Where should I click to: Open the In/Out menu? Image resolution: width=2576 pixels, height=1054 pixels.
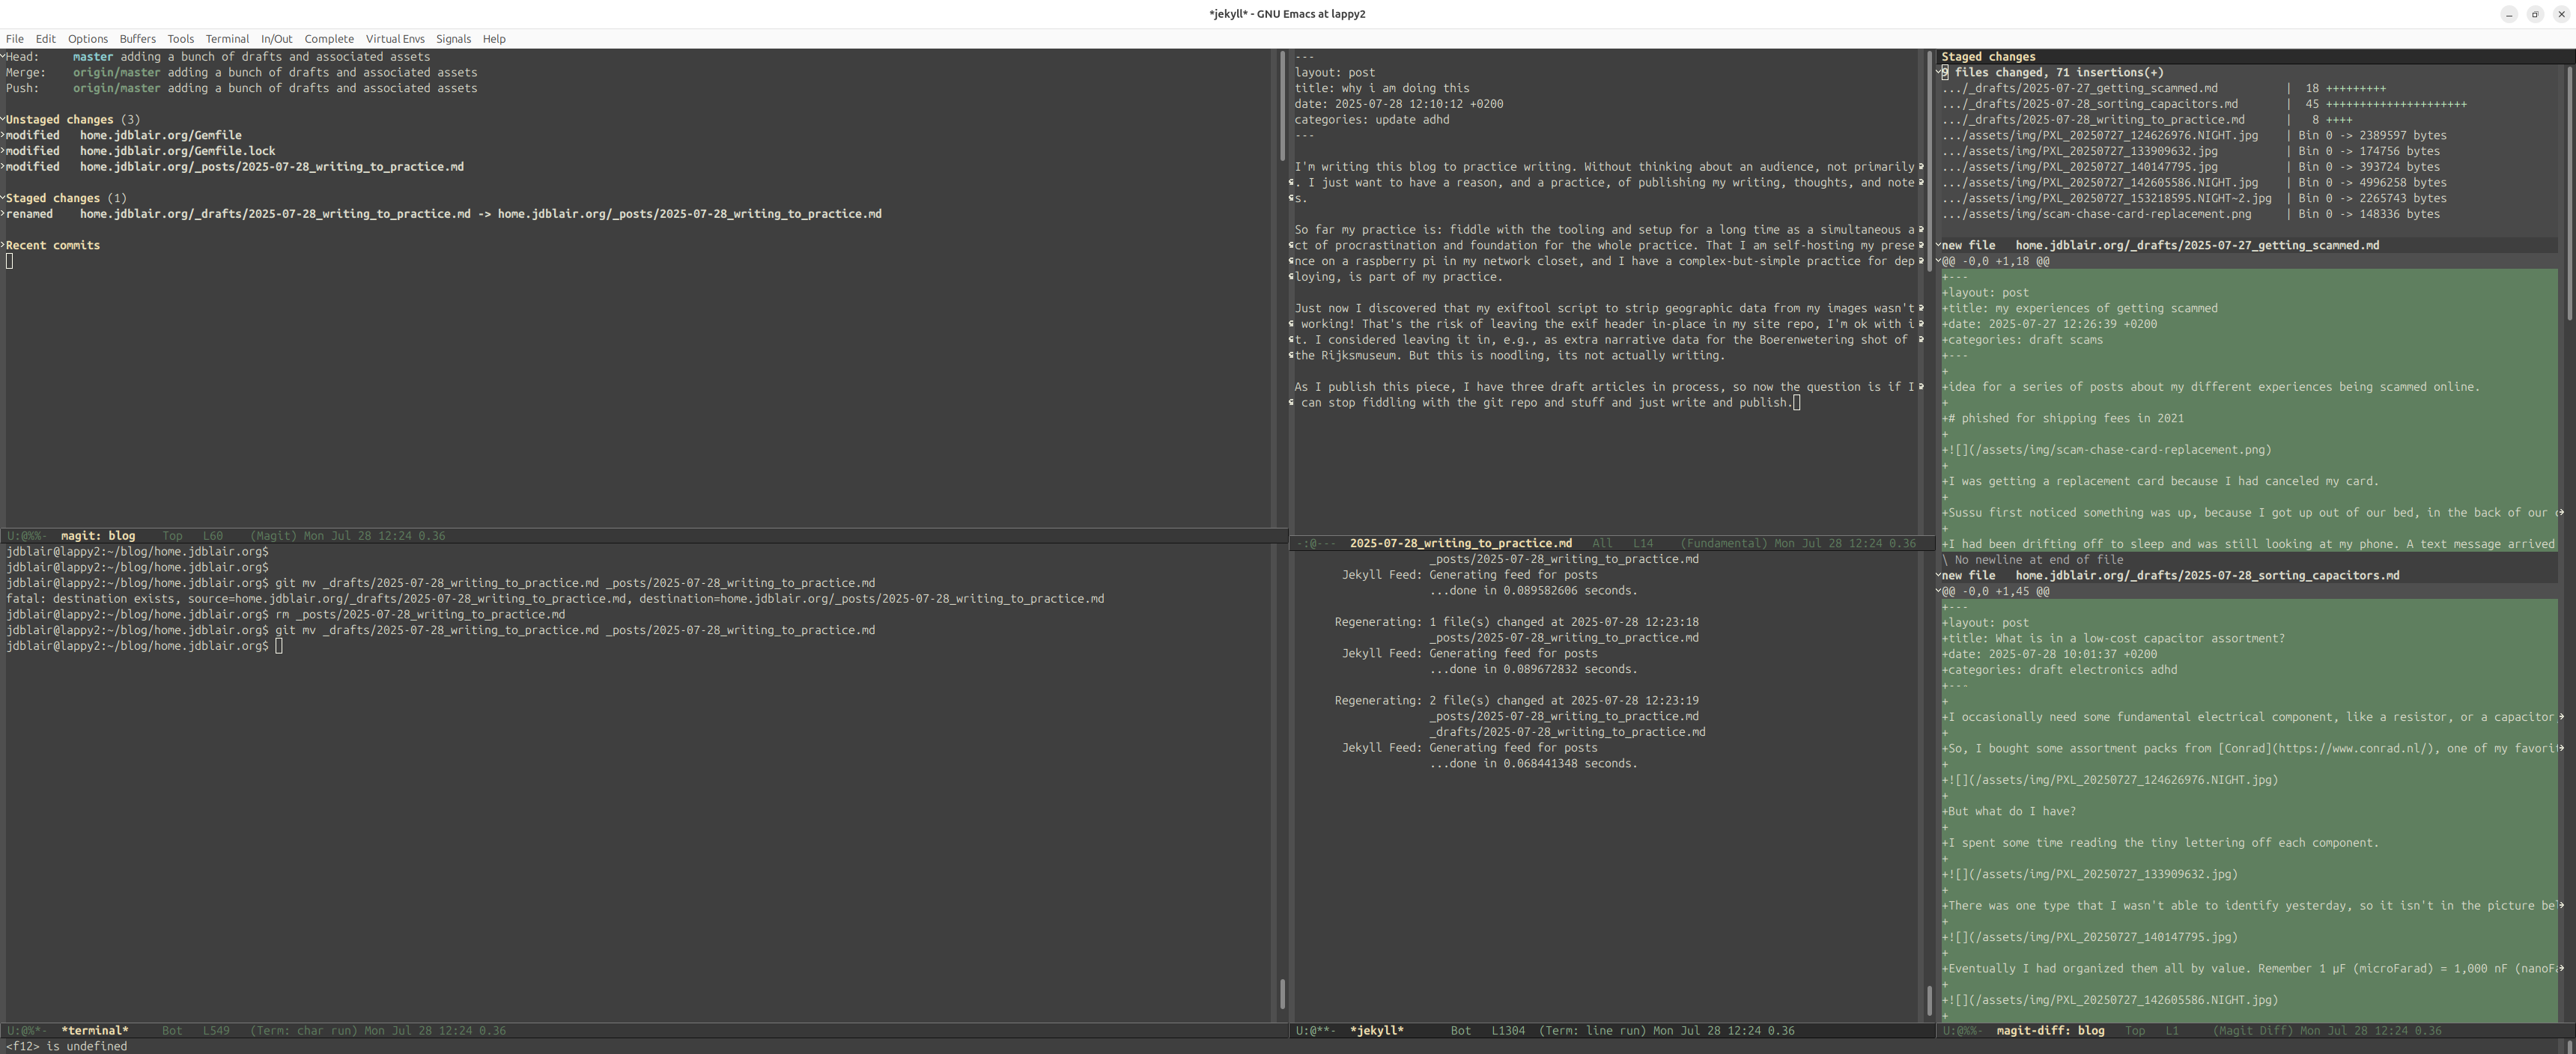coord(276,39)
